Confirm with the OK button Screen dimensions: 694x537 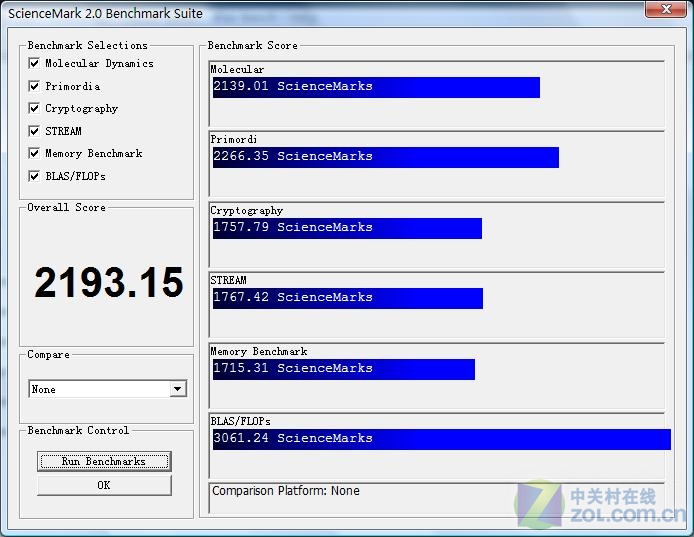pos(104,485)
